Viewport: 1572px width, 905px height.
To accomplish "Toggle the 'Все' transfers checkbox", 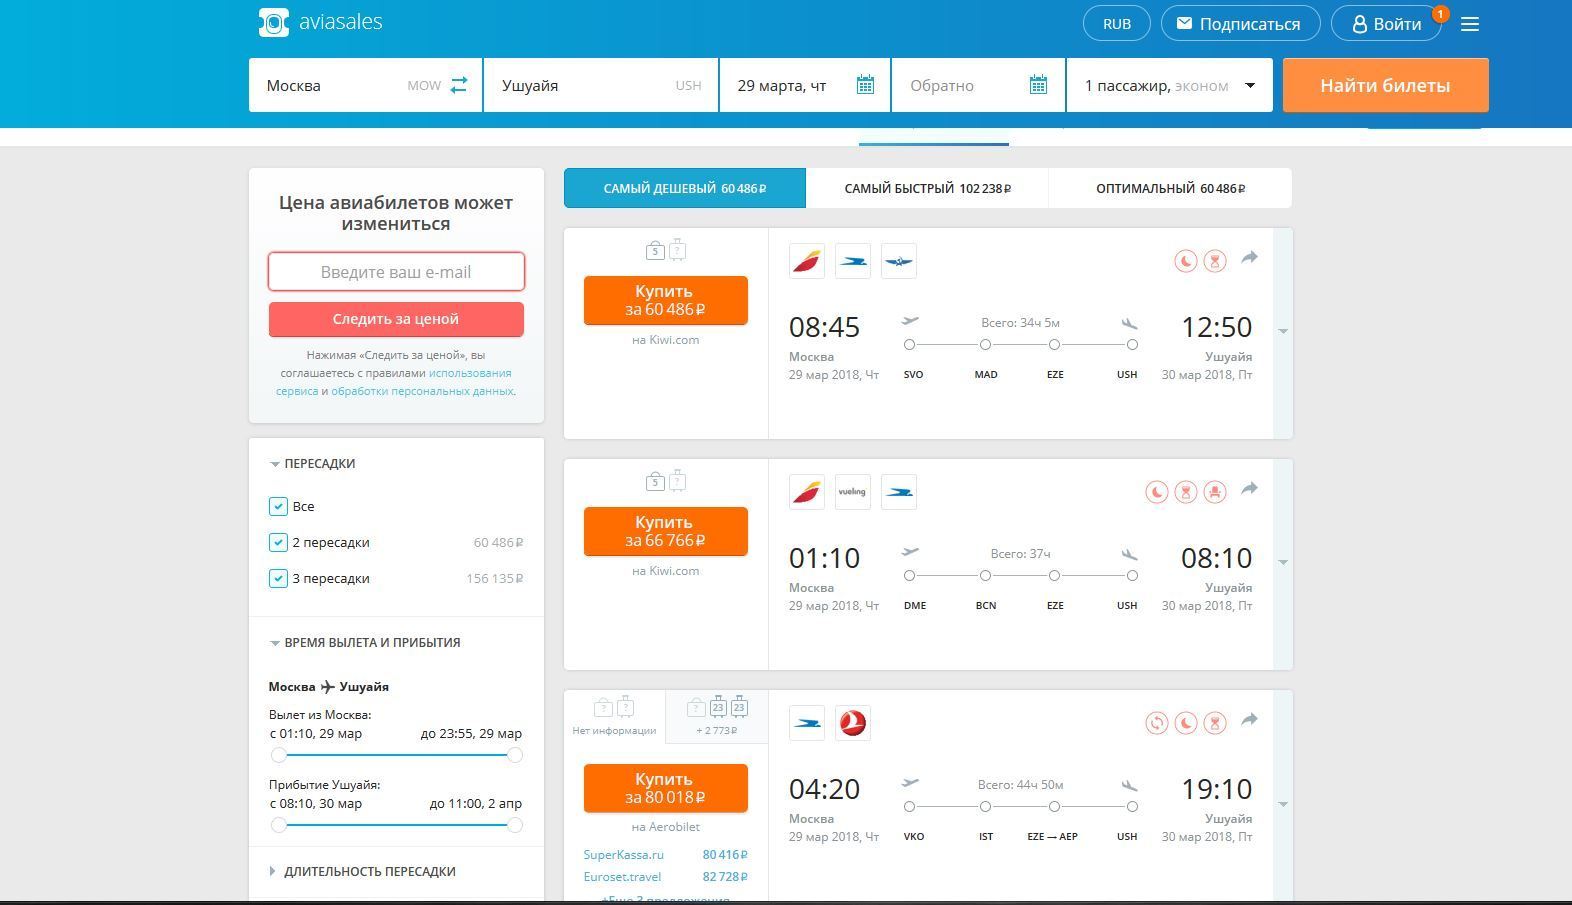I will coord(278,507).
